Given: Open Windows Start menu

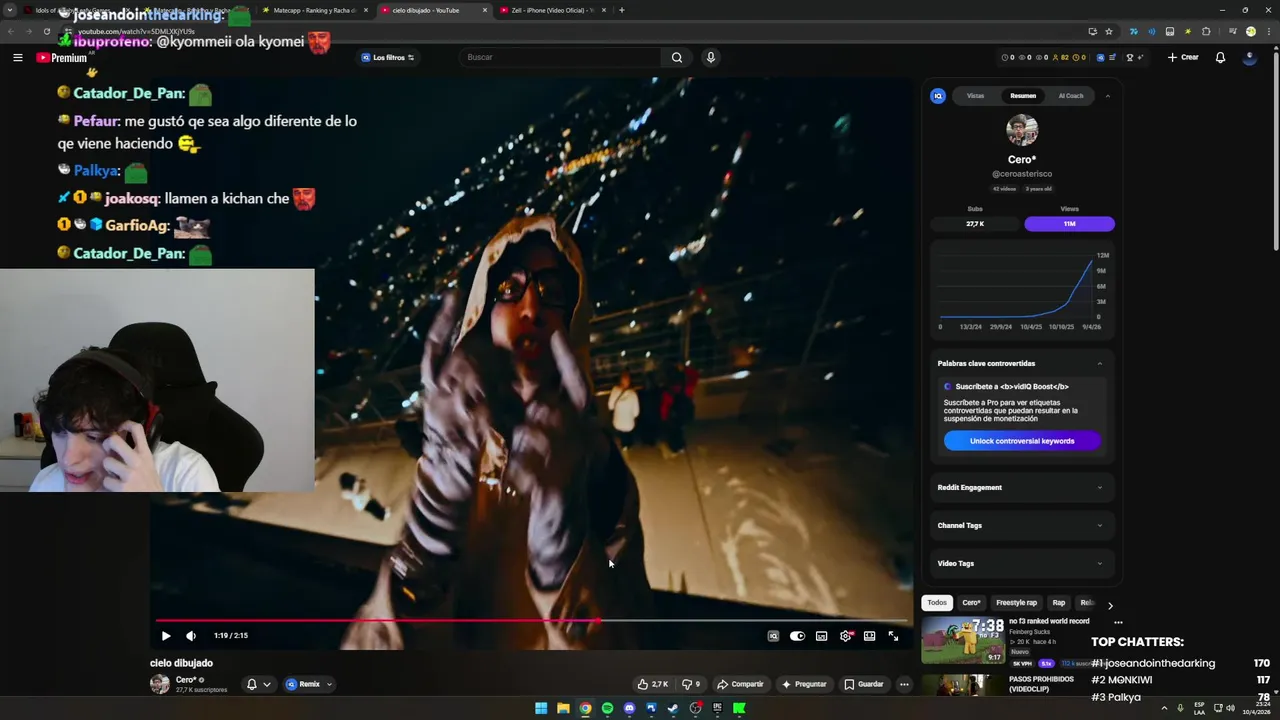Looking at the screenshot, I should coord(541,708).
